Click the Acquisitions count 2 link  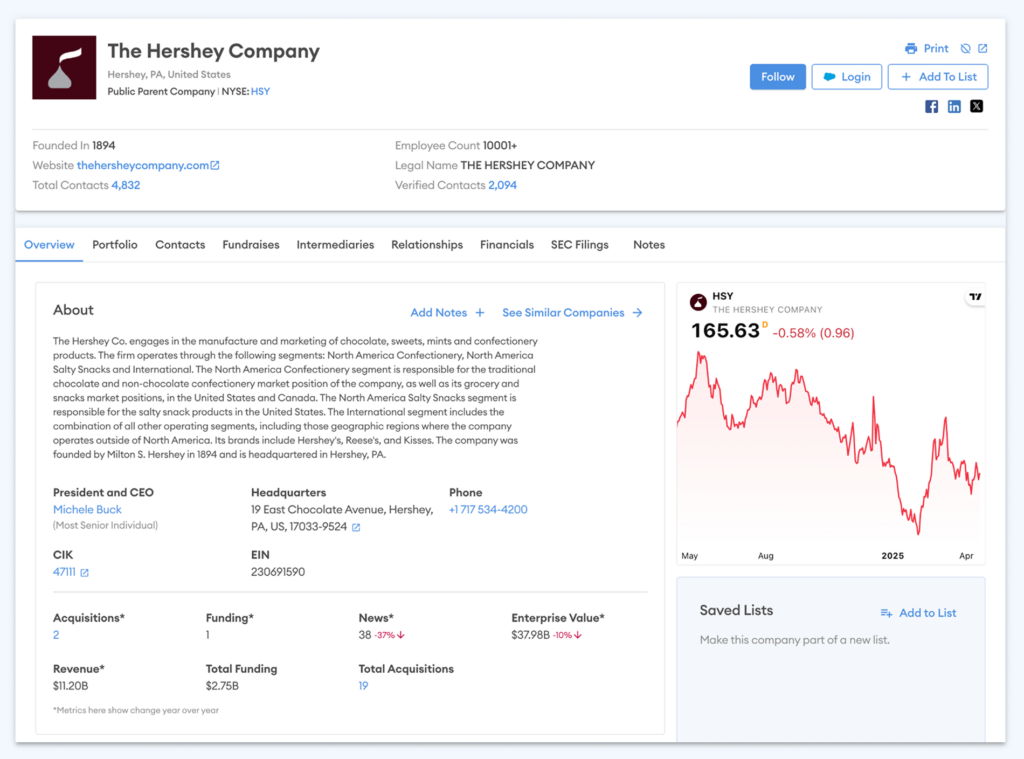[56, 635]
